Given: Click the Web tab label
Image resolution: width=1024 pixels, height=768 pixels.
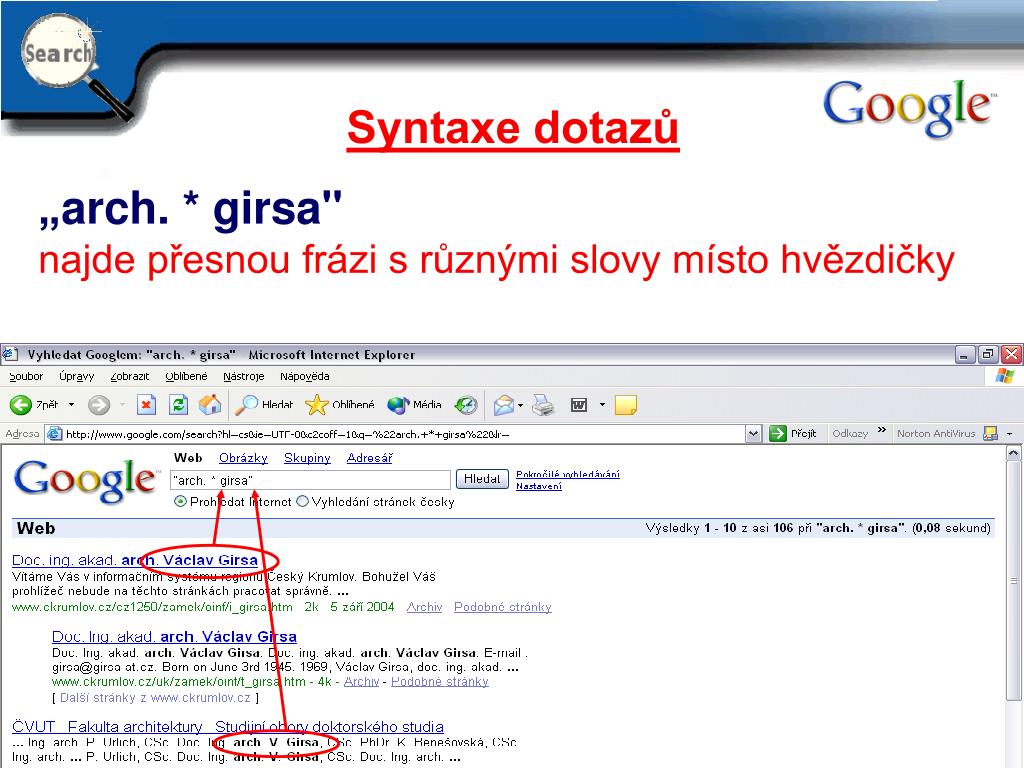Looking at the screenshot, I should (188, 458).
